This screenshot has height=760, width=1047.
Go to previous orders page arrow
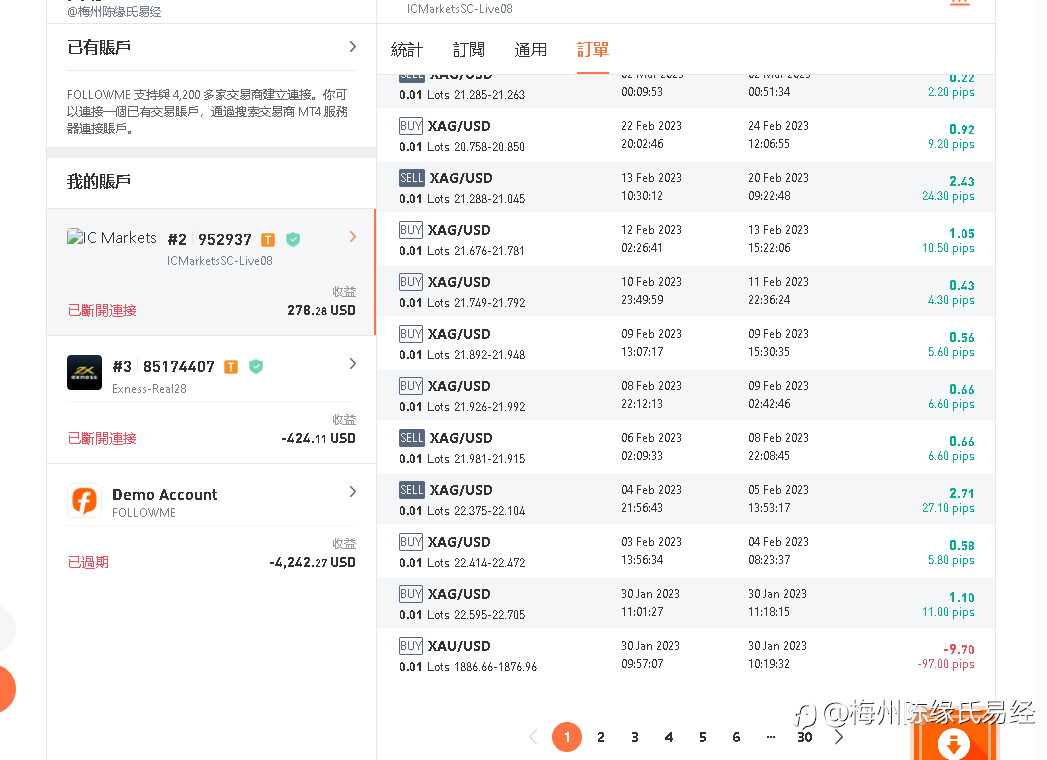(x=533, y=737)
